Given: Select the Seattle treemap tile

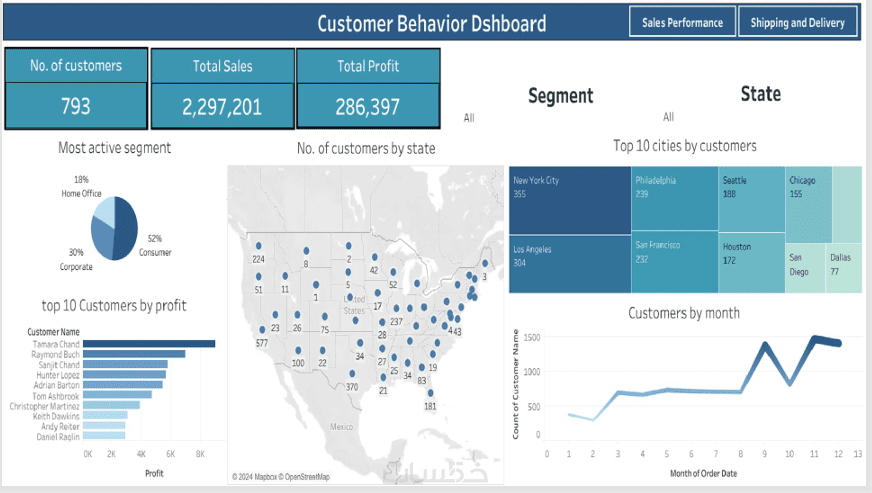Looking at the screenshot, I should tap(751, 199).
